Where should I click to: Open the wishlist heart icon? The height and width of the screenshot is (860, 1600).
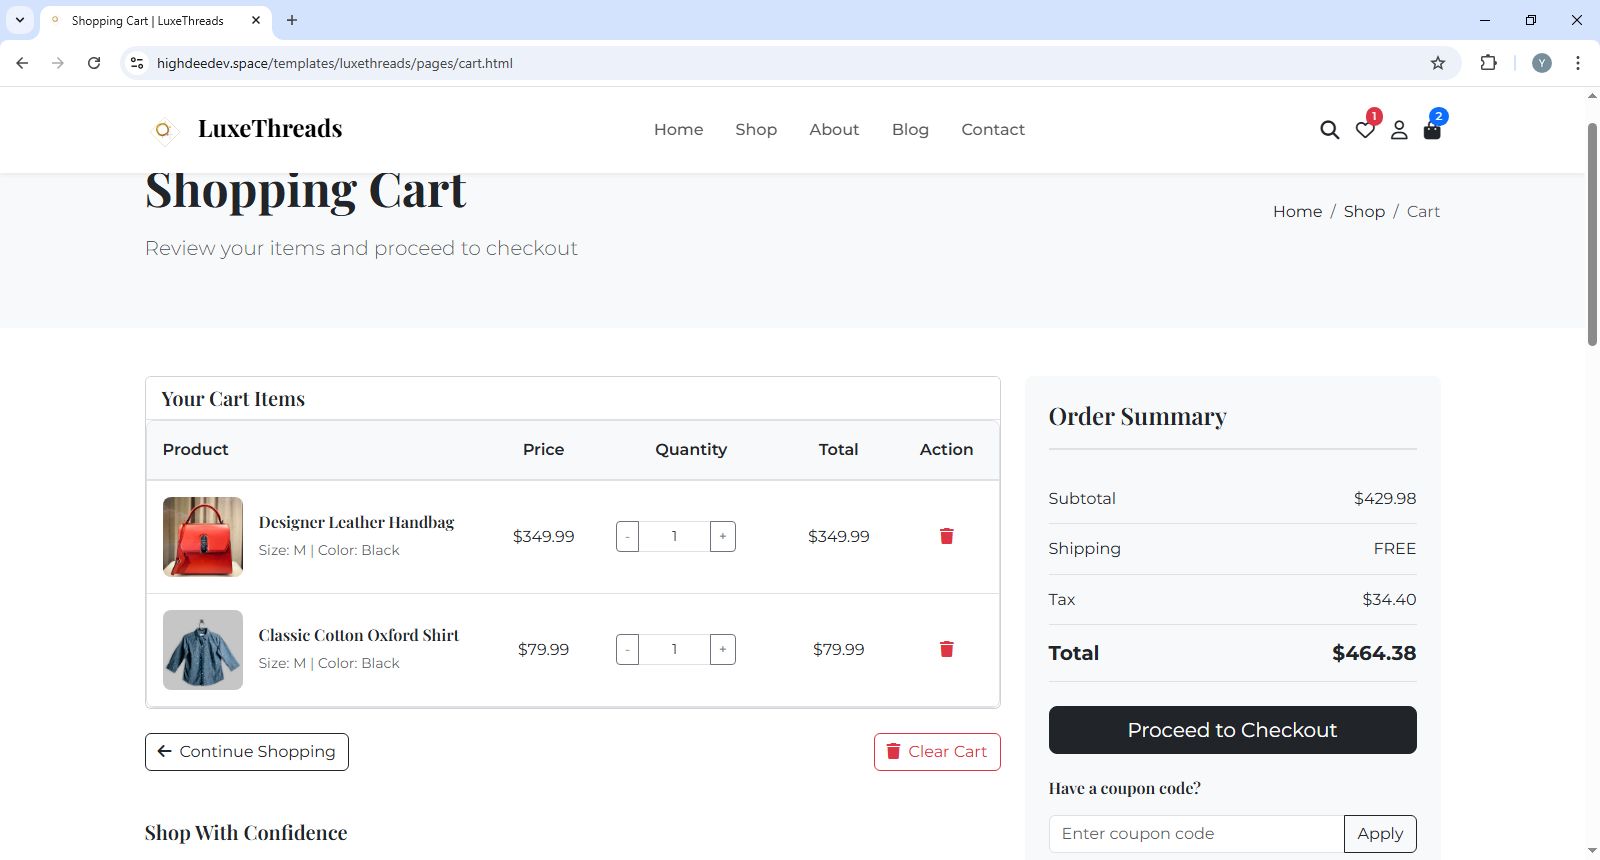pos(1365,130)
